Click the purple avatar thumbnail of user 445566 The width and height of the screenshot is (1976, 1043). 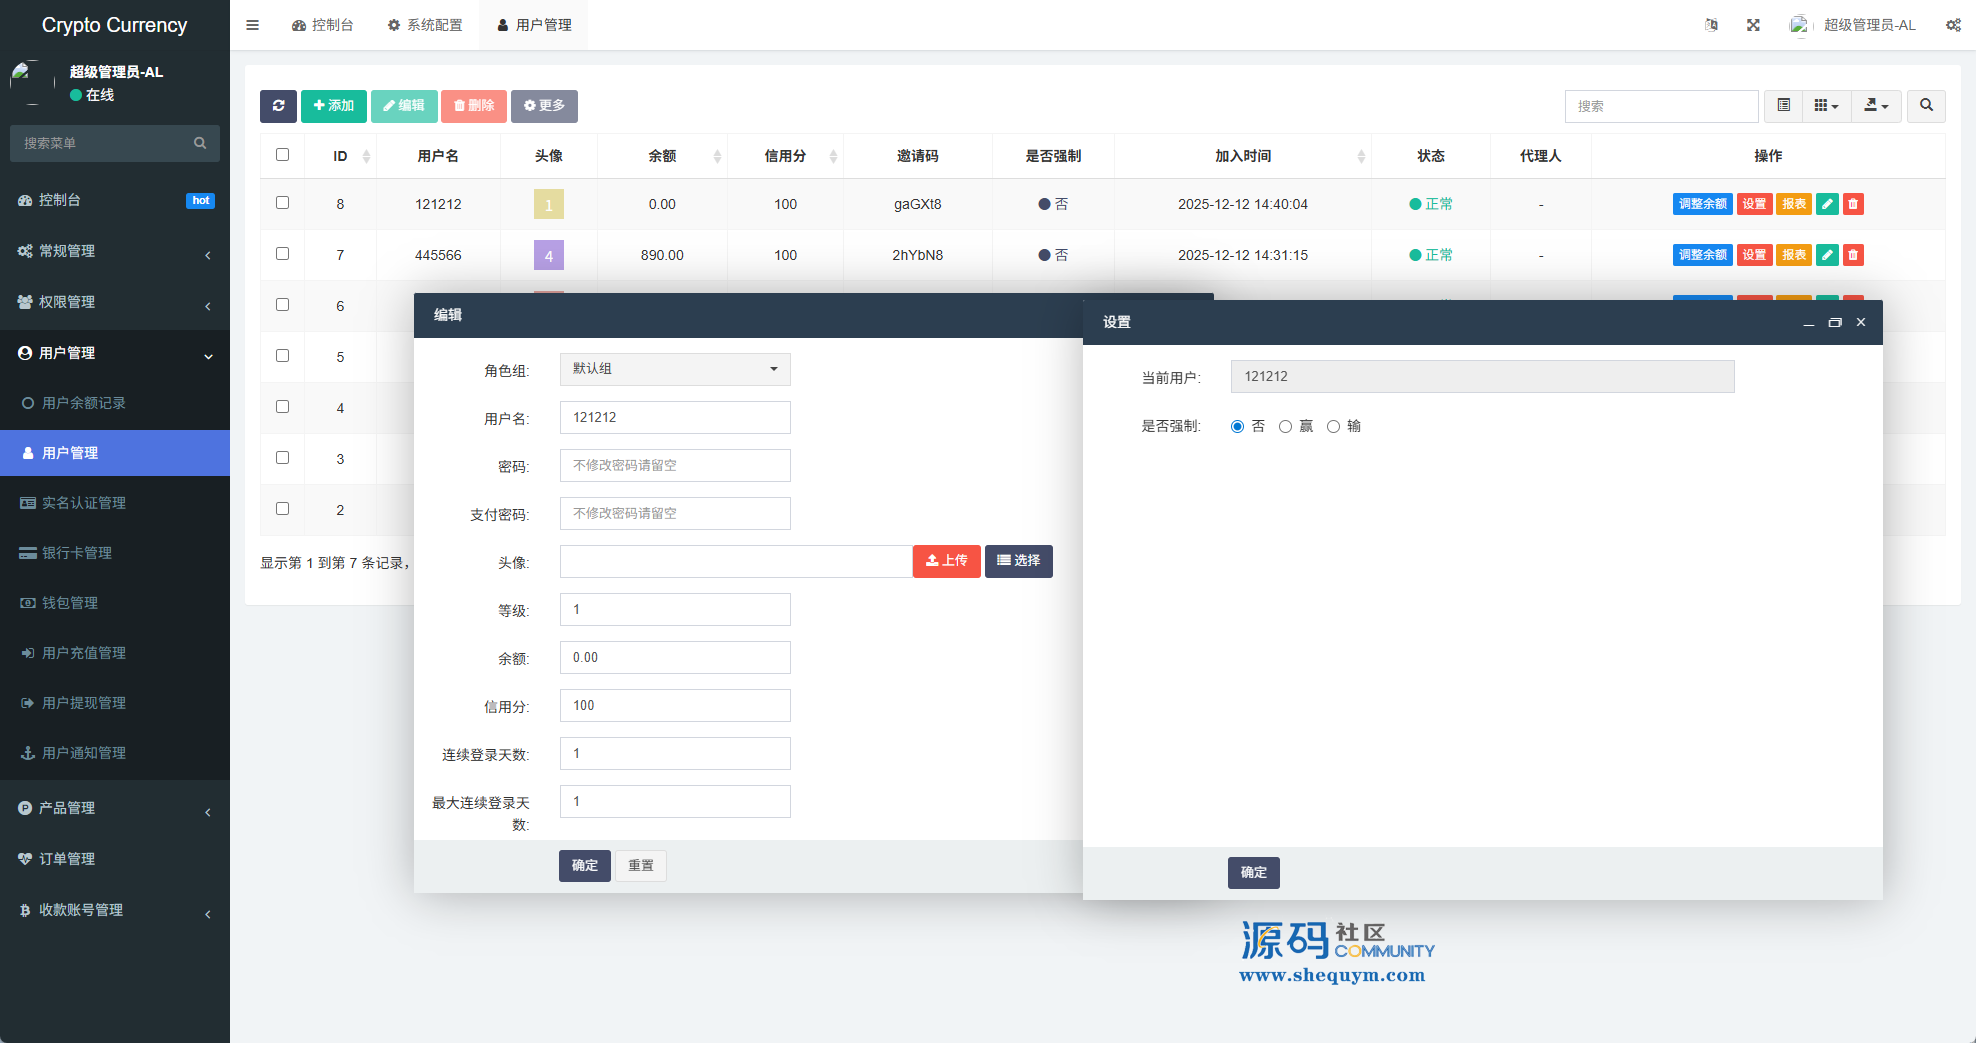548,255
